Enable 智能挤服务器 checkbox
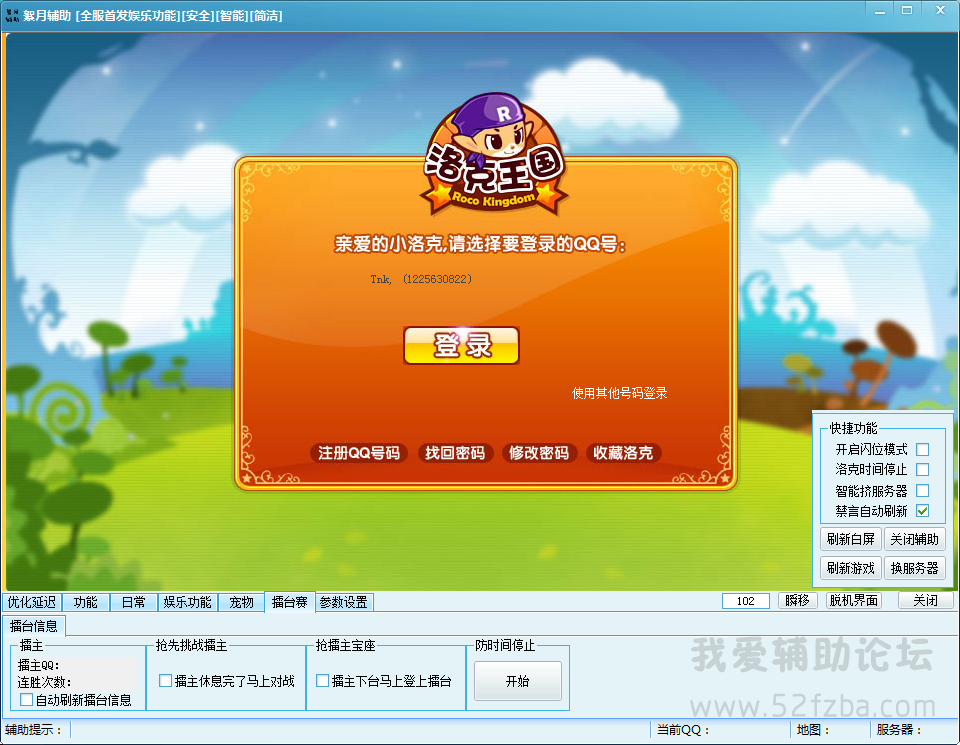The width and height of the screenshot is (960, 745). (x=923, y=490)
